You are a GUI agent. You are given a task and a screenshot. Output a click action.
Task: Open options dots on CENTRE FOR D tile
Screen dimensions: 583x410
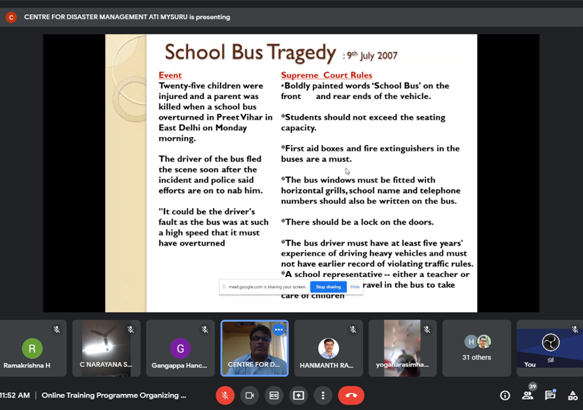click(278, 329)
